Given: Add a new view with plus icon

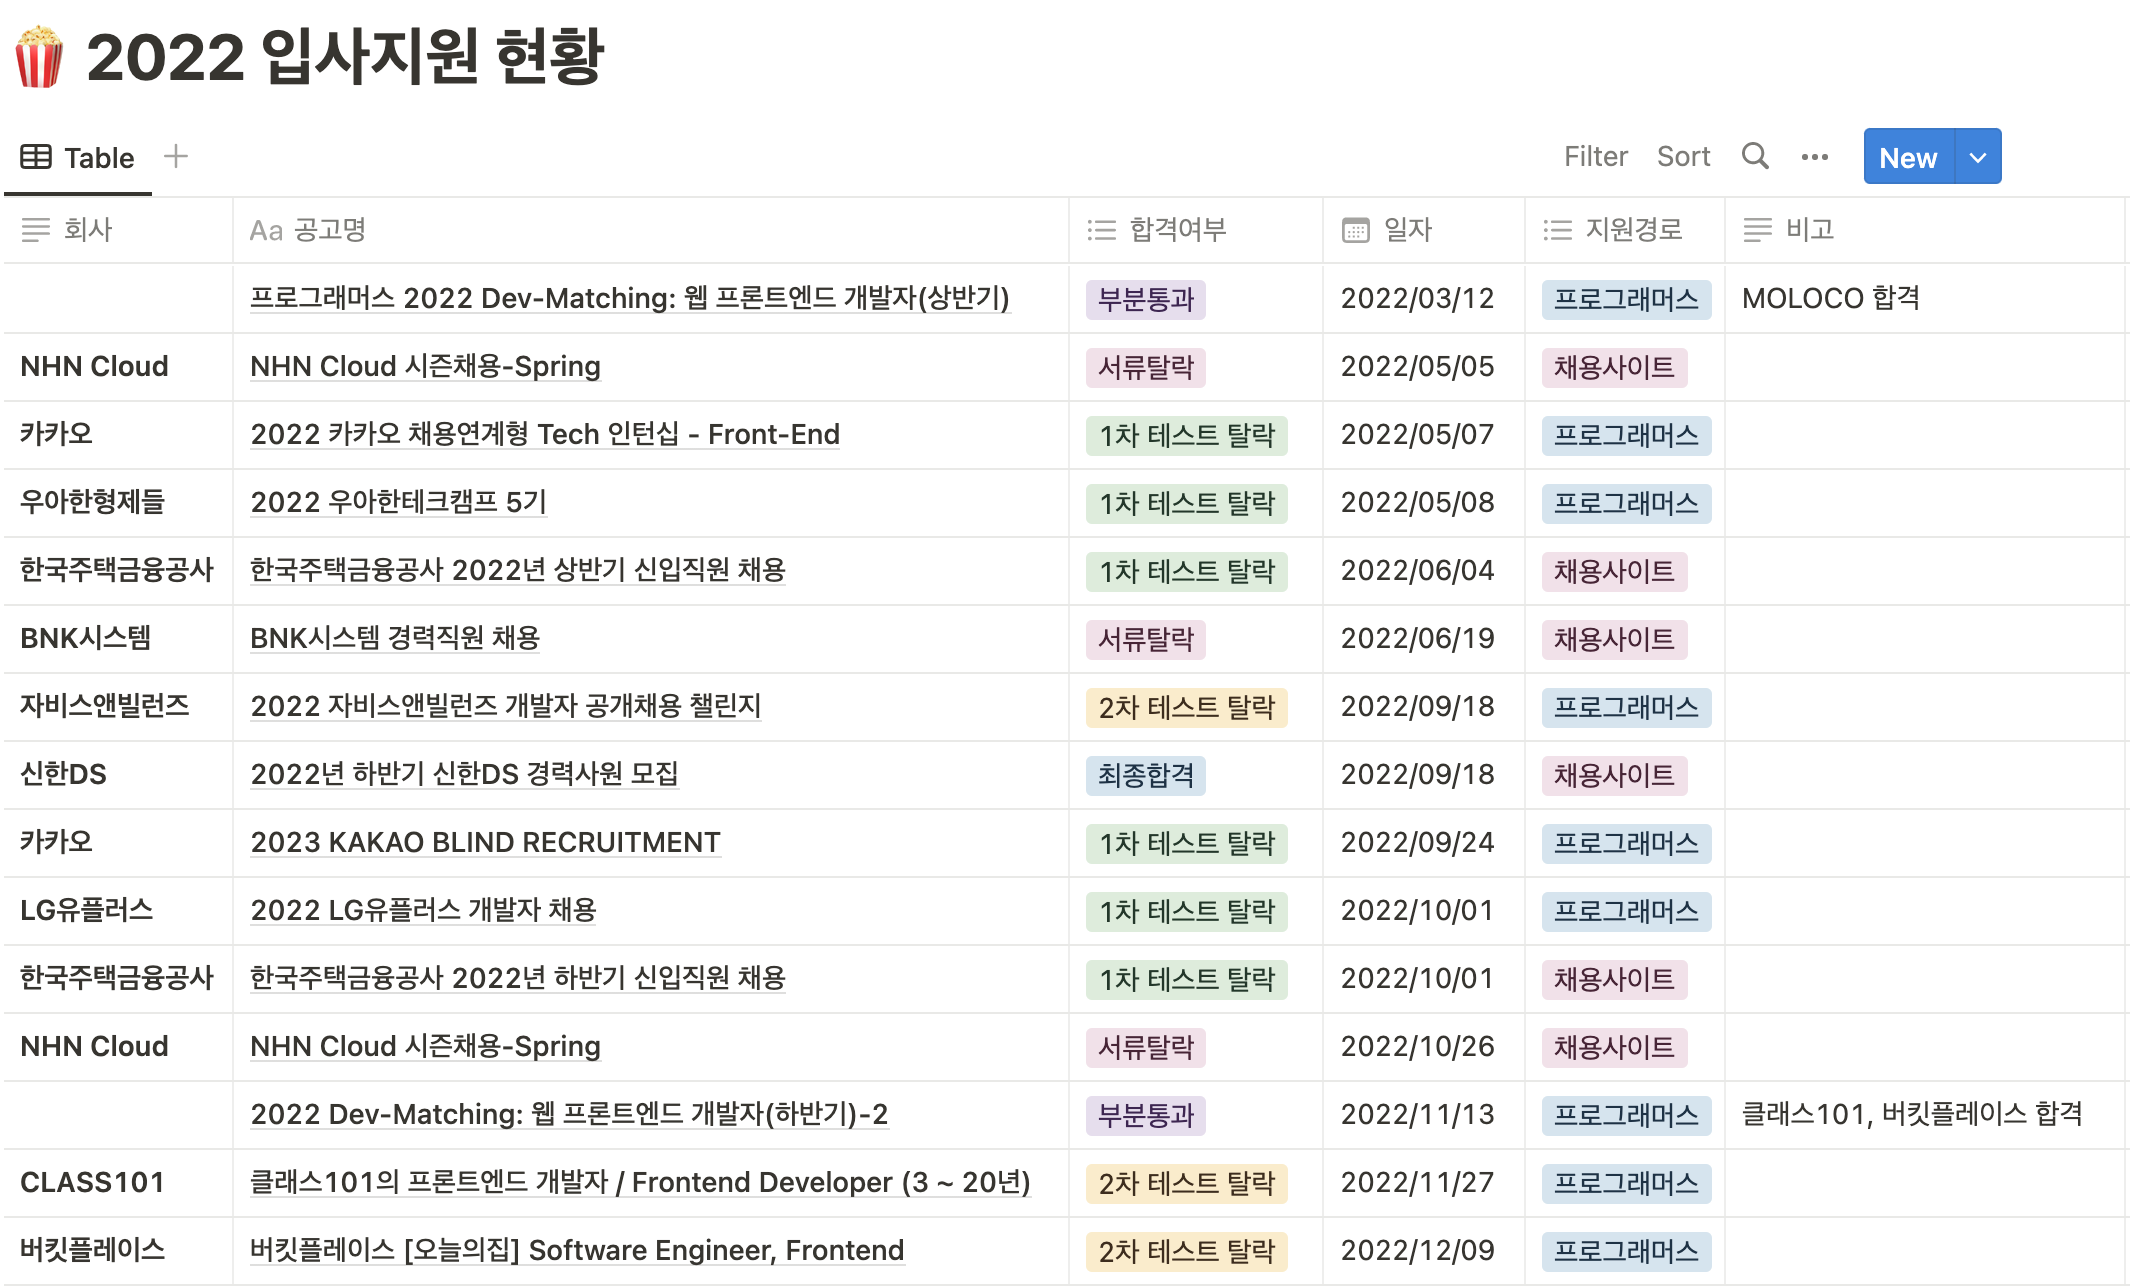Looking at the screenshot, I should [176, 156].
